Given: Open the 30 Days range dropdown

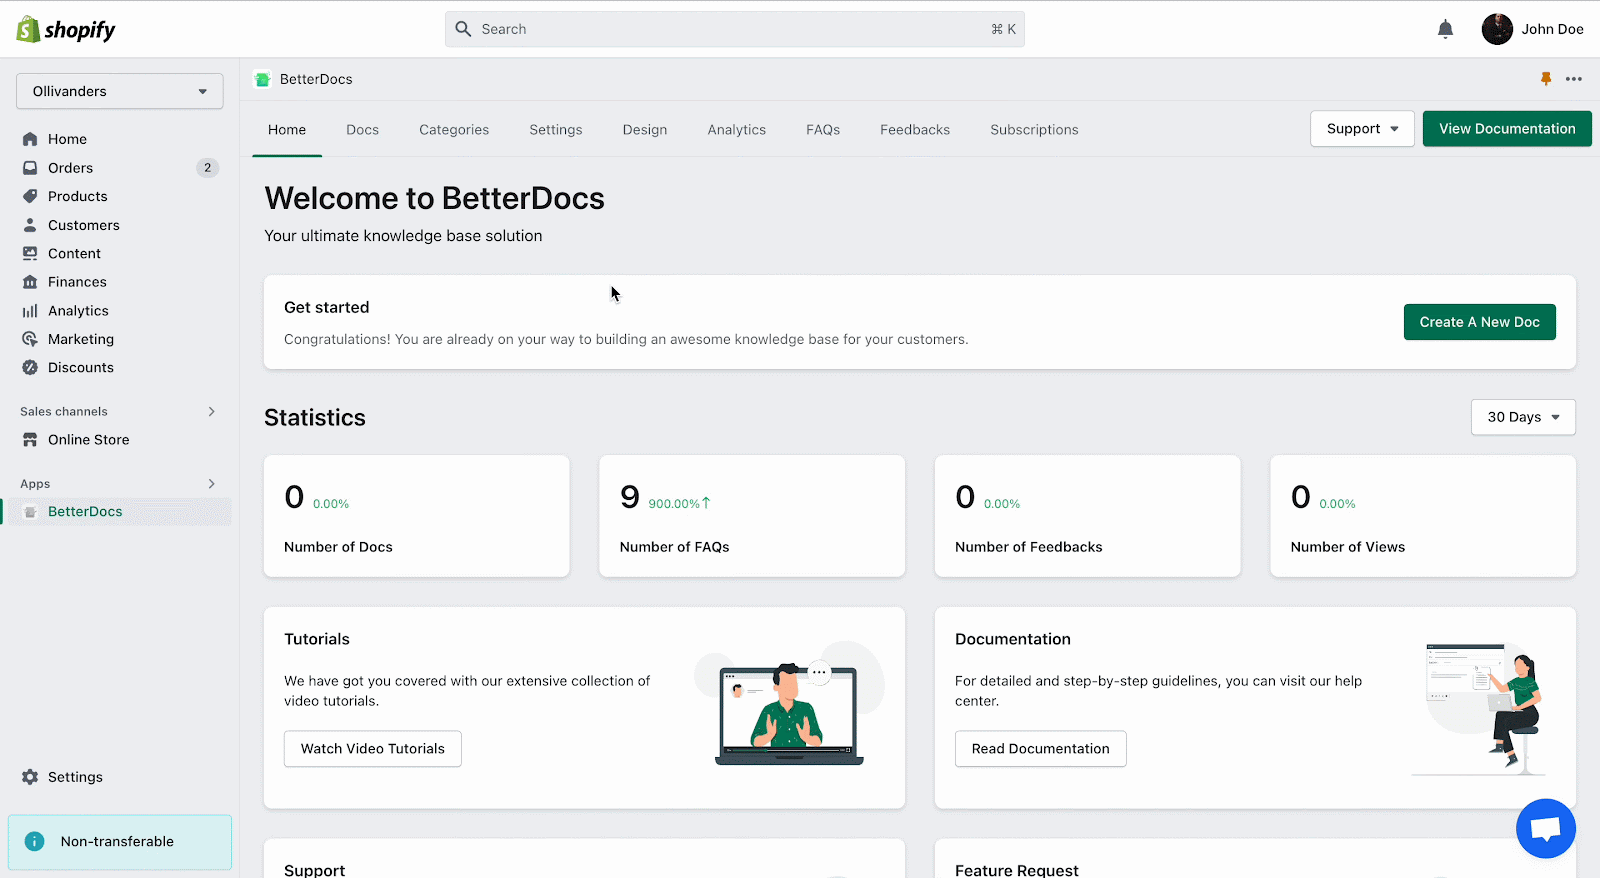Looking at the screenshot, I should click(1523, 417).
